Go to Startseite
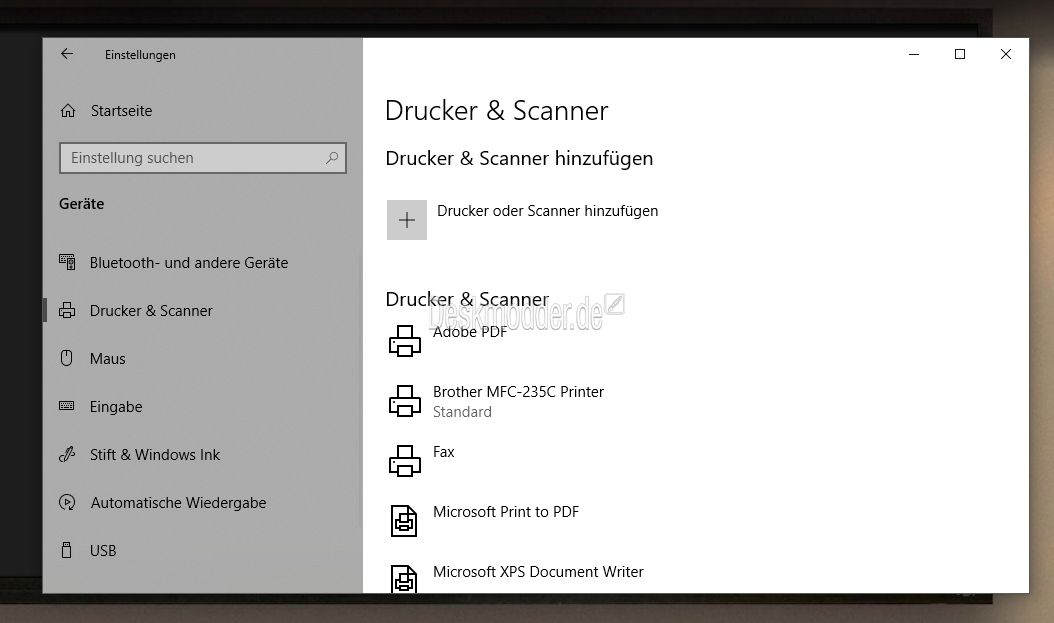Image resolution: width=1054 pixels, height=623 pixels. (122, 111)
